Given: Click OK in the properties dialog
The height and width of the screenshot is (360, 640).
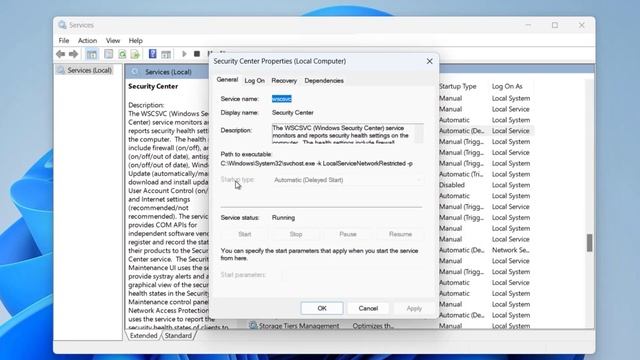Looking at the screenshot, I should pyautogui.click(x=322, y=308).
